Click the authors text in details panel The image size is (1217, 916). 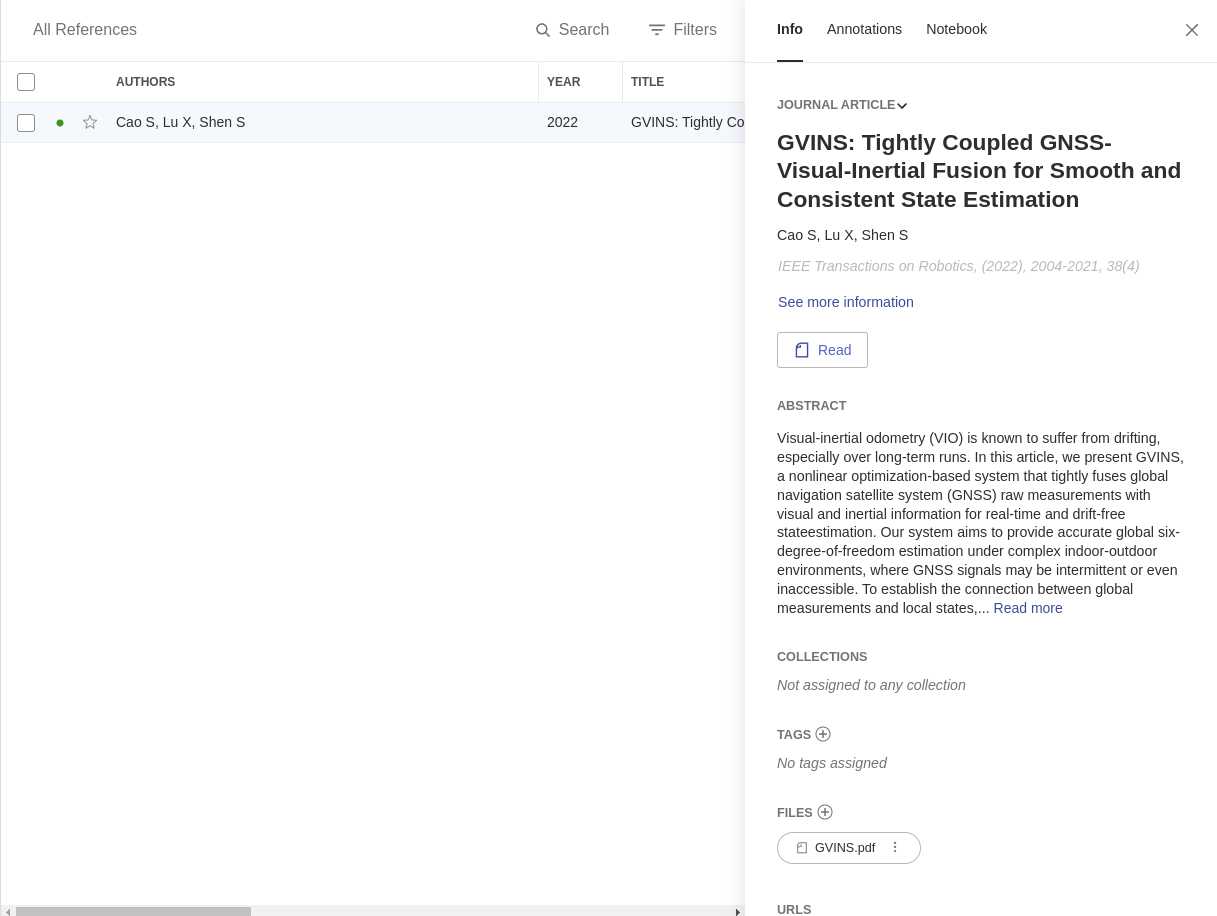tap(842, 235)
